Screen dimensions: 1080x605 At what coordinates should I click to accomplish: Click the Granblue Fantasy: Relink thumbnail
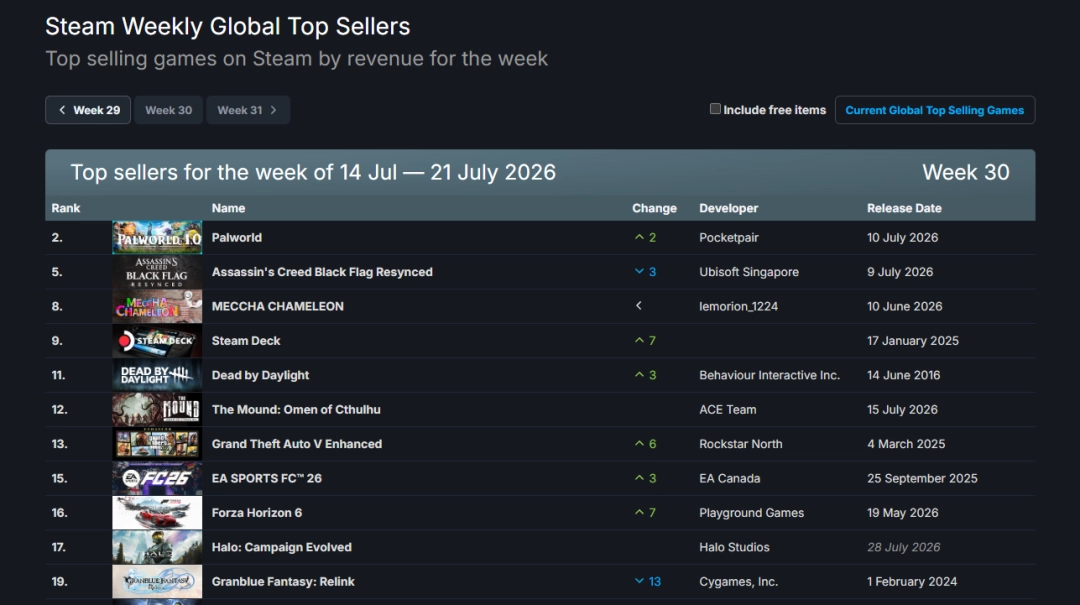tap(157, 582)
